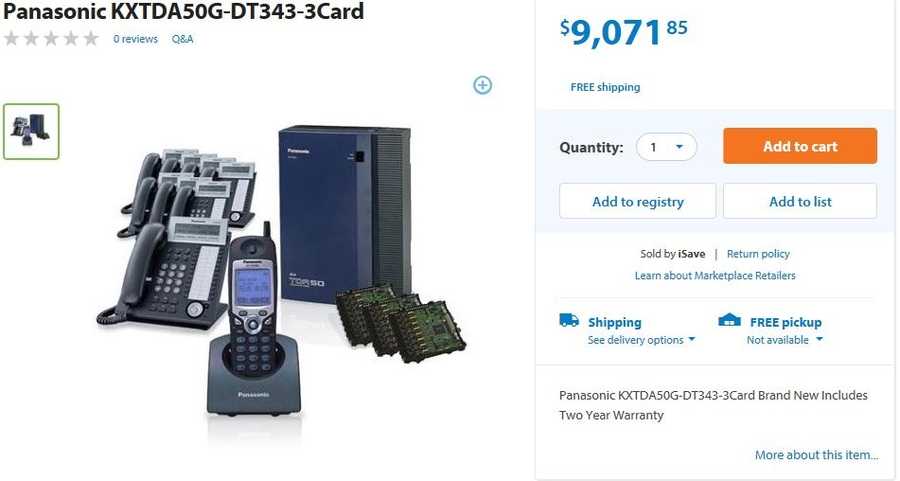This screenshot has width=900, height=481.
Task: Open Learn about Marketplace Retailers link
Action: pyautogui.click(x=715, y=276)
